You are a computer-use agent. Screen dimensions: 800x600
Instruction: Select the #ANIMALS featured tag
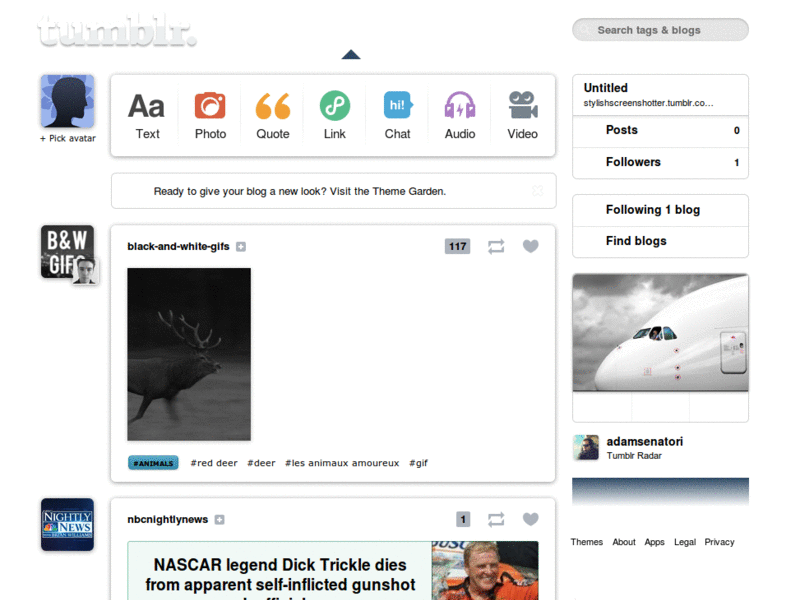tap(153, 463)
